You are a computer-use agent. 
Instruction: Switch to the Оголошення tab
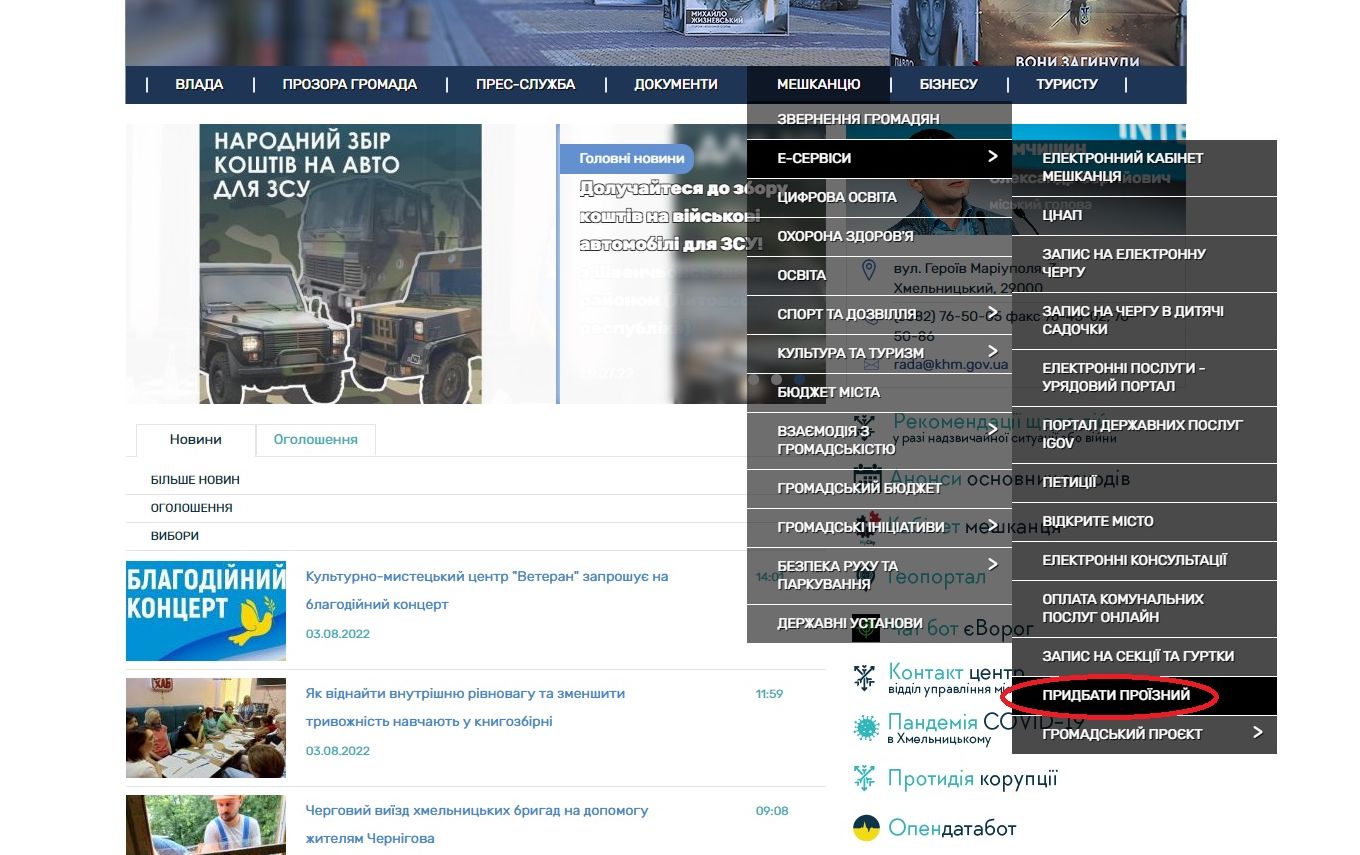tap(316, 440)
